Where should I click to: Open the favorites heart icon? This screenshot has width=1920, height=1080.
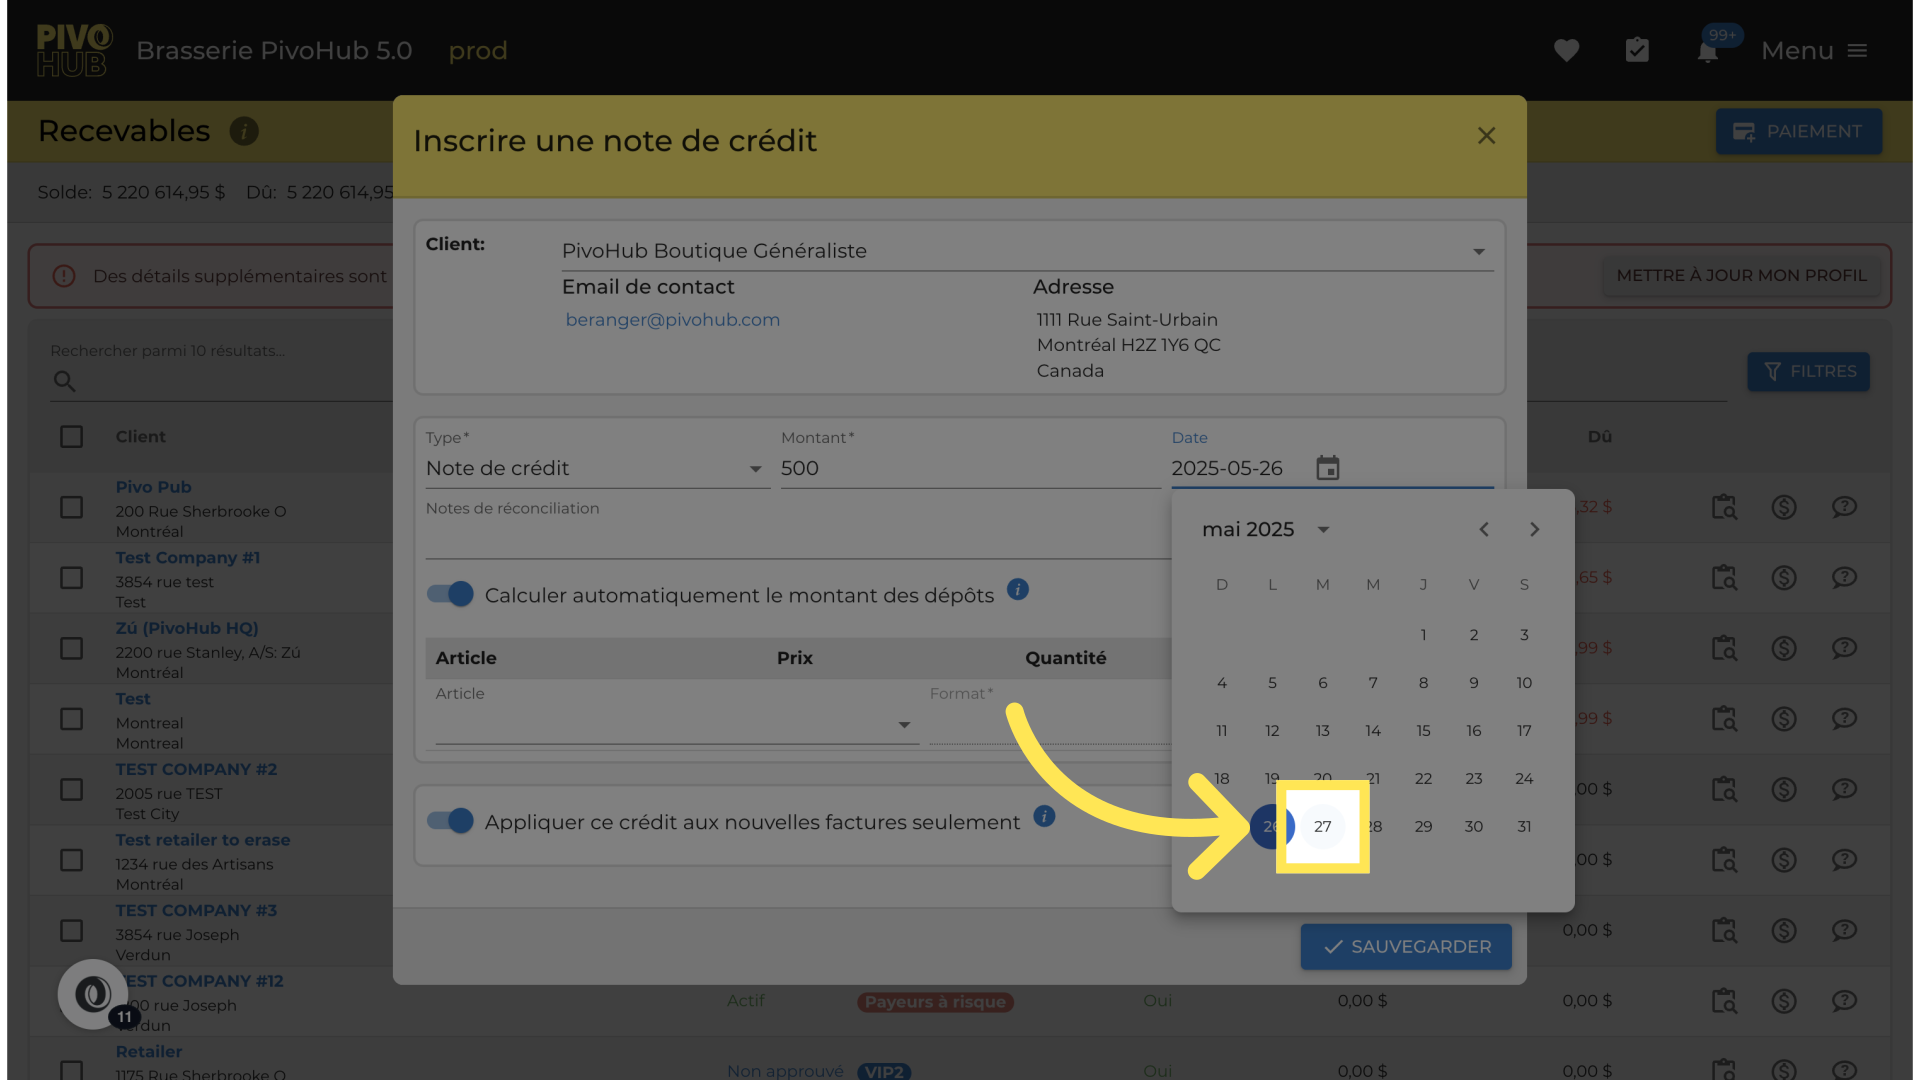1566,51
